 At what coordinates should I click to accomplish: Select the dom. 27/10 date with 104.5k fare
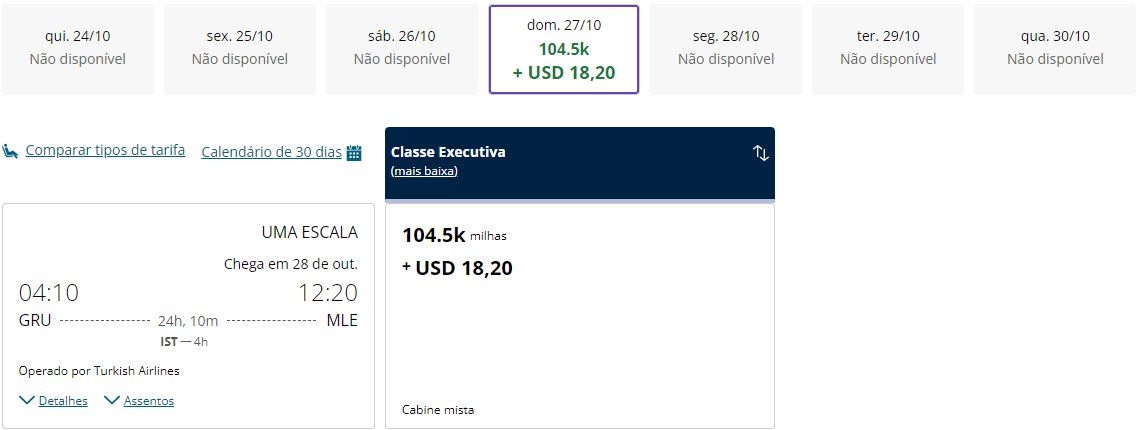pyautogui.click(x=564, y=49)
